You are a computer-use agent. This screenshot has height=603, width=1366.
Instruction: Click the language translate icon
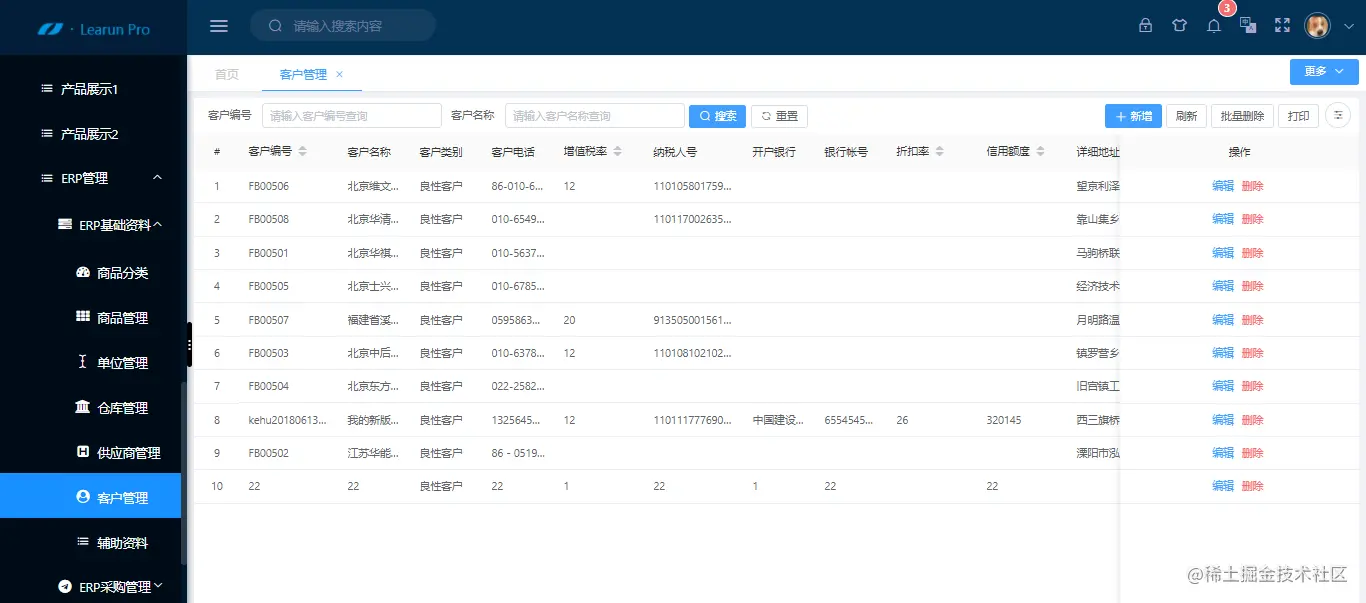tap(1248, 26)
